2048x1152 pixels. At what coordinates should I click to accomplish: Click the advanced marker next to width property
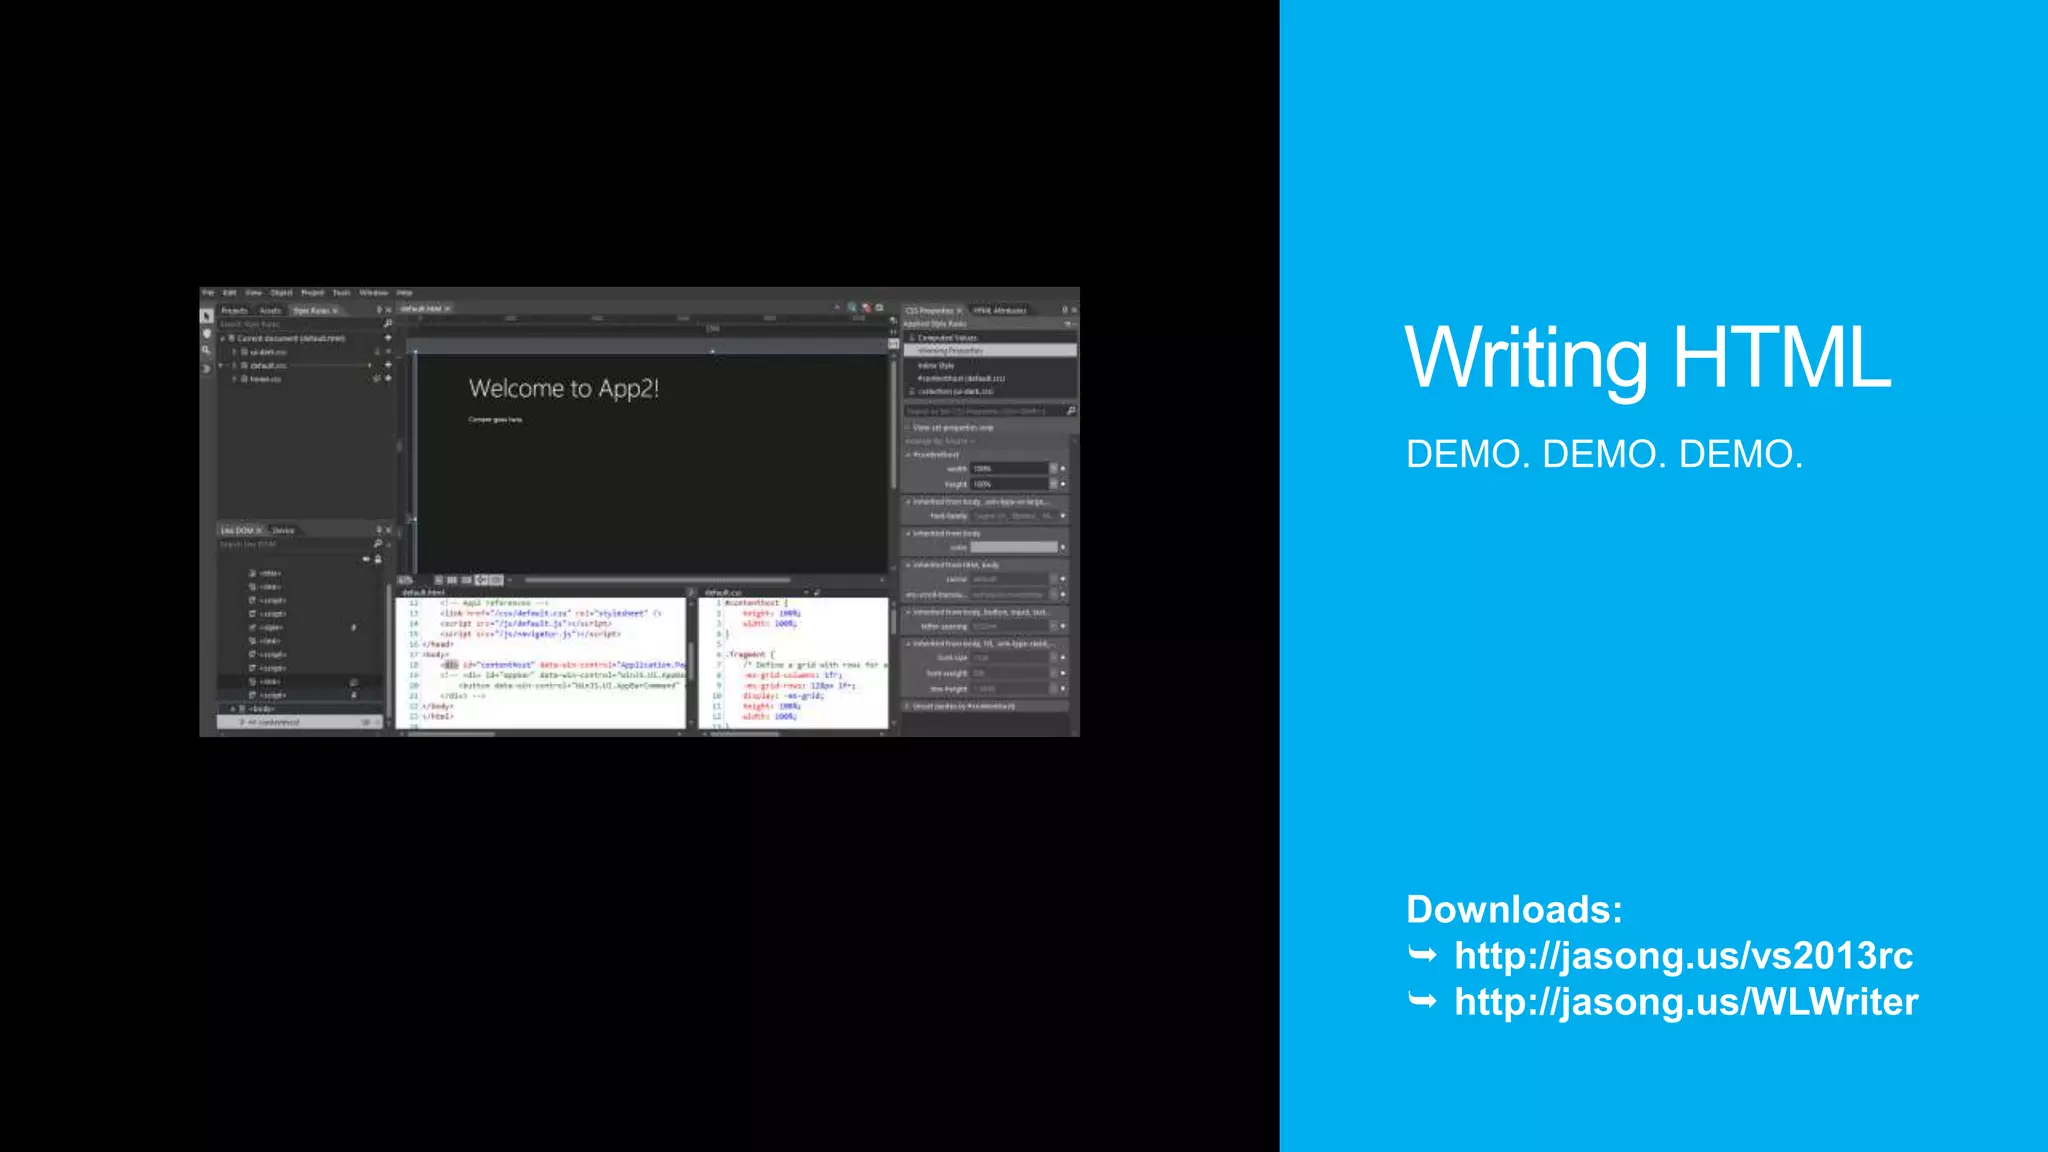(1063, 469)
